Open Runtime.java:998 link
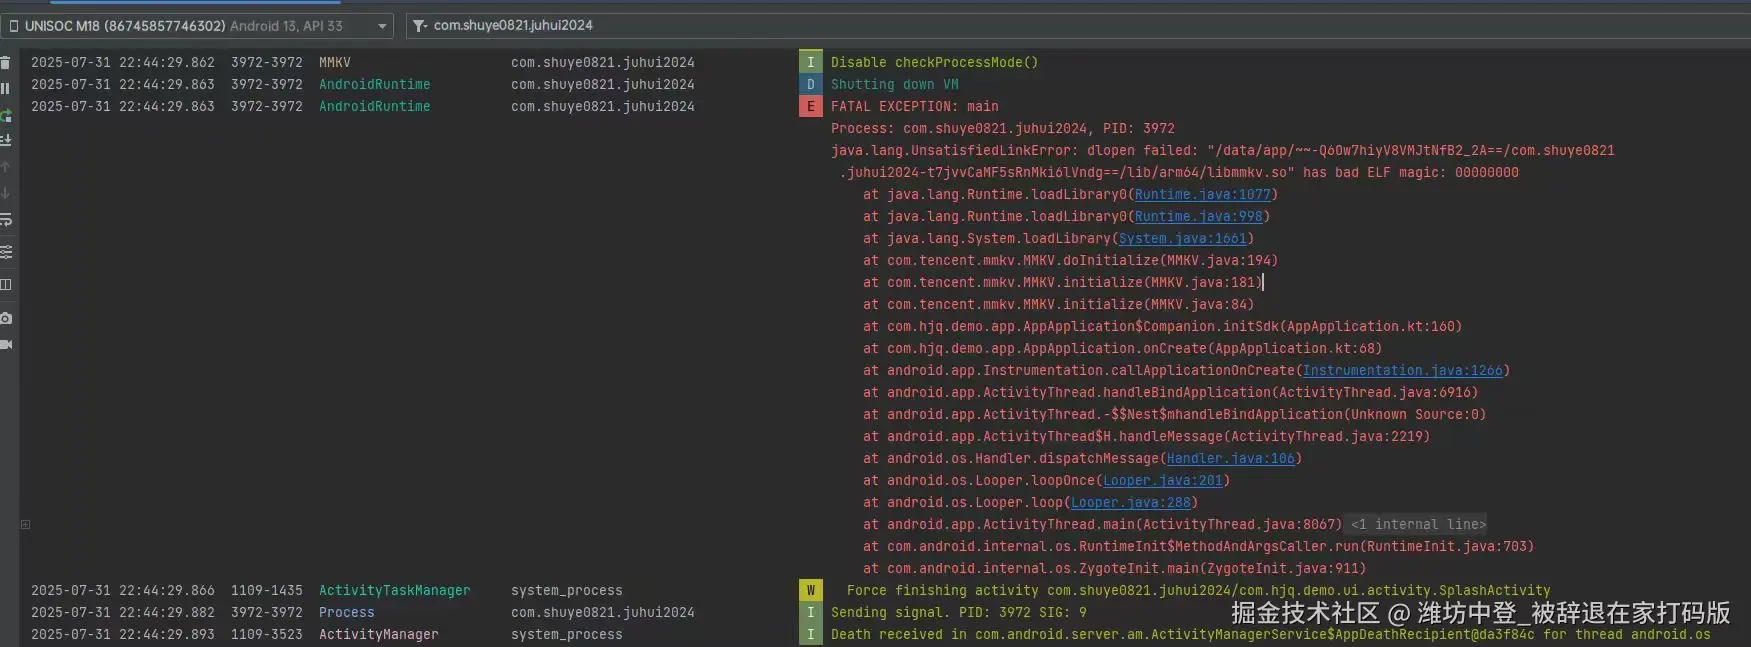This screenshot has height=647, width=1751. click(x=1198, y=216)
